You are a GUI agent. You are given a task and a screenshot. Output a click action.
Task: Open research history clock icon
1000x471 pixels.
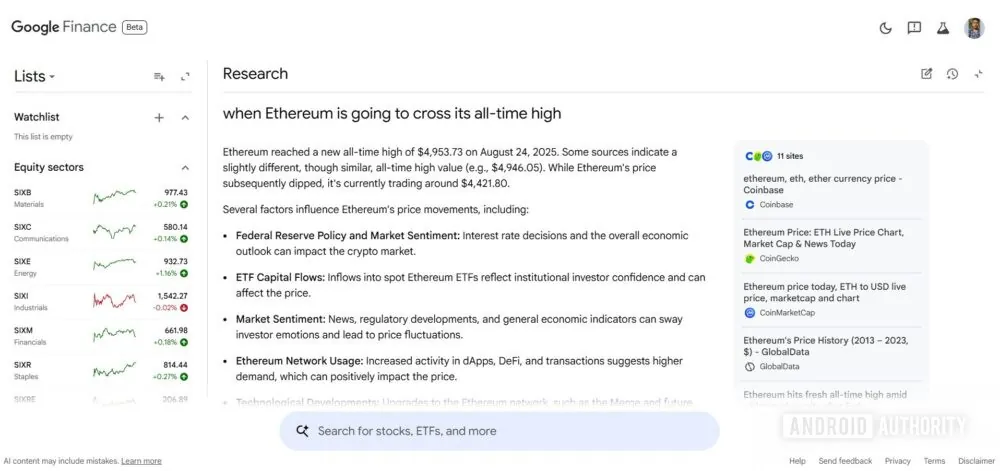[952, 74]
